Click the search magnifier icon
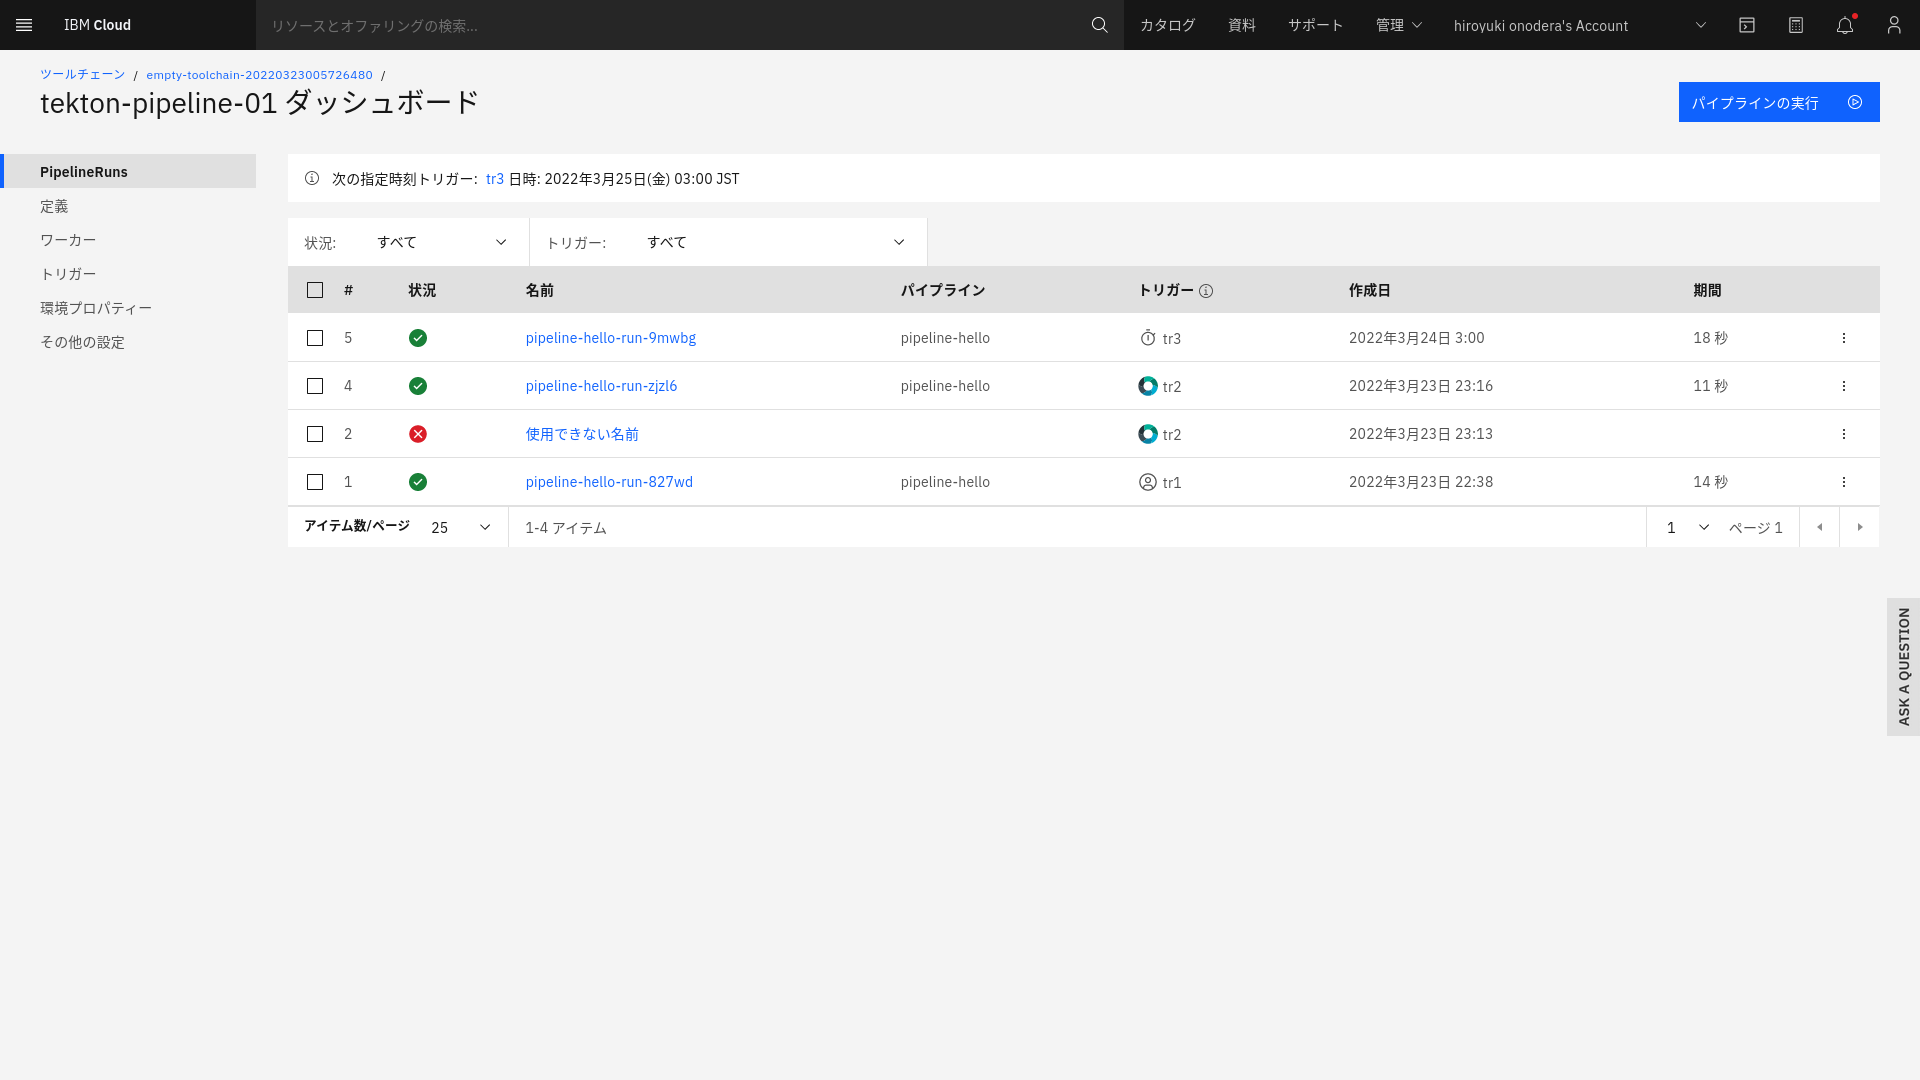Screen dimensions: 1920x1080 pos(1099,25)
